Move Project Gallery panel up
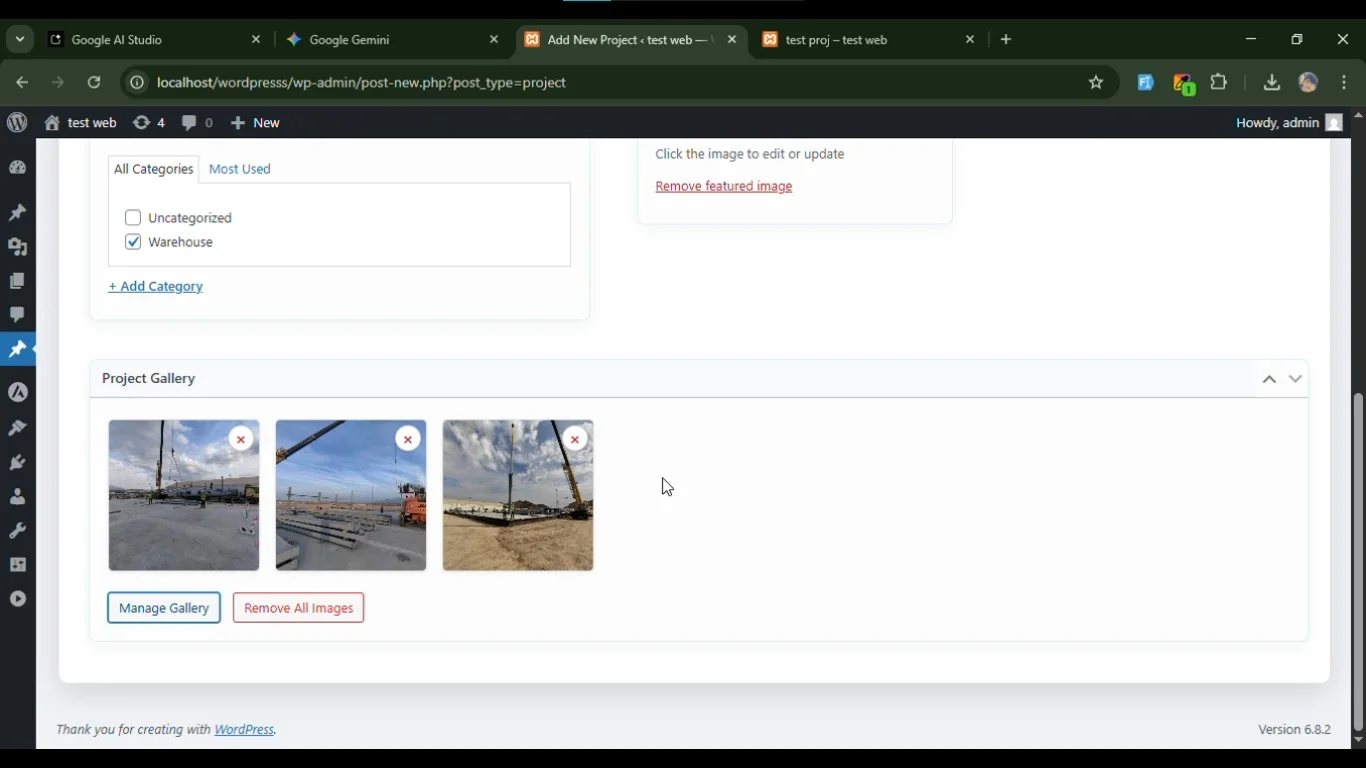 click(x=1269, y=379)
